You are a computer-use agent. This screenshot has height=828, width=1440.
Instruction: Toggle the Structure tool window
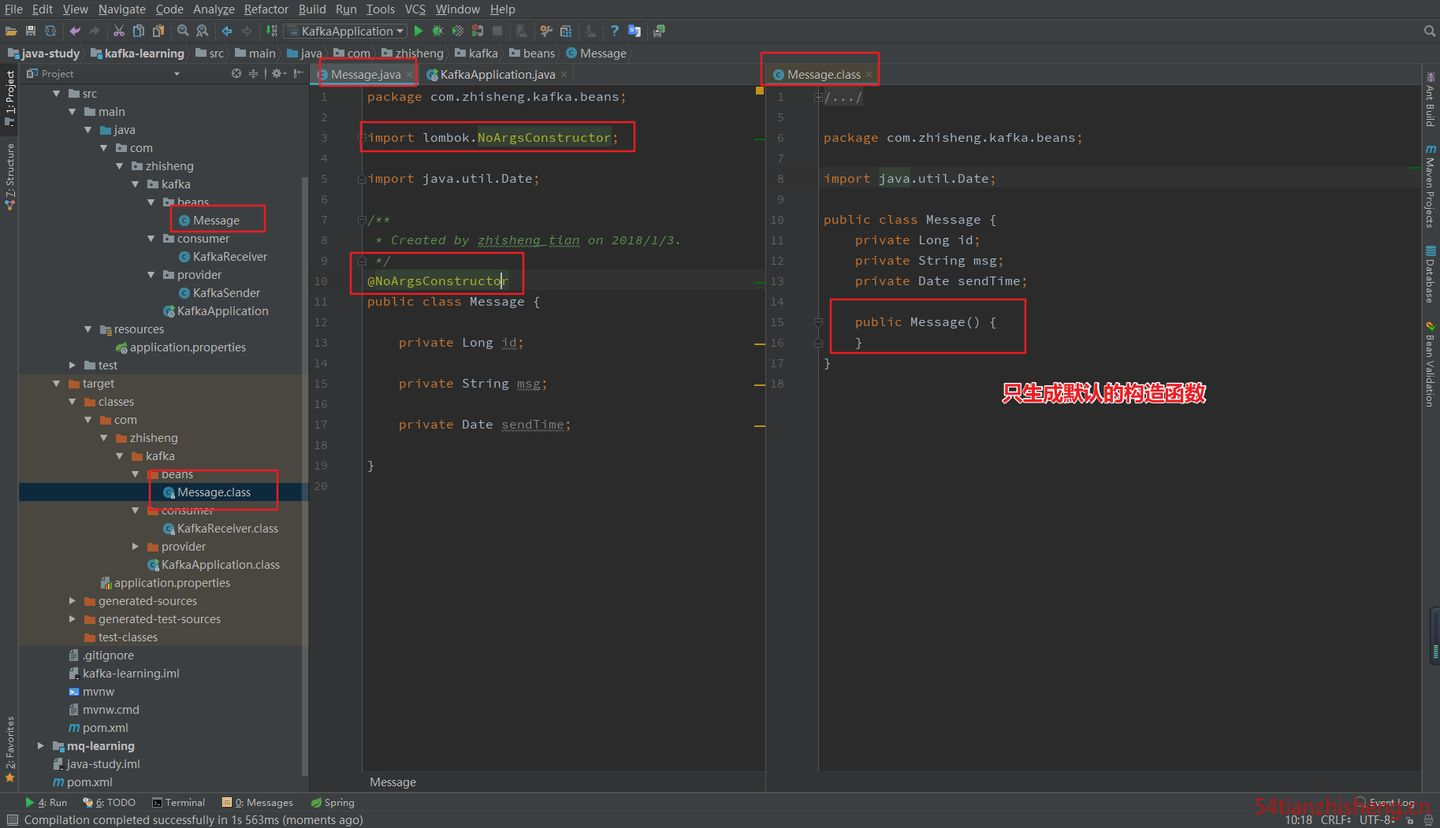pos(10,176)
